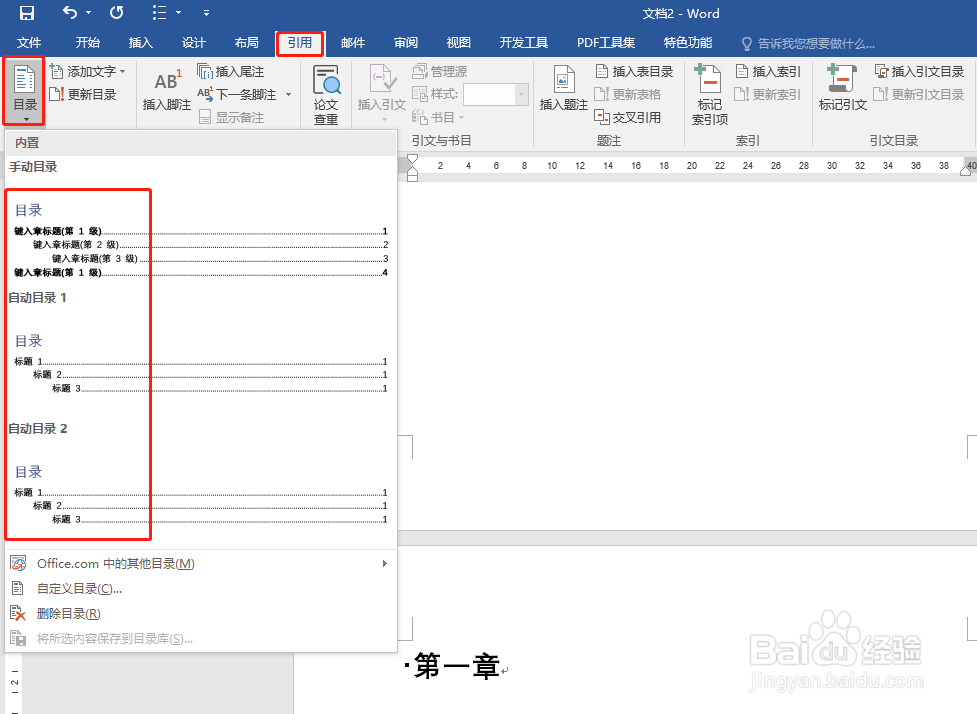Click the Undo arrow icon

tap(70, 12)
